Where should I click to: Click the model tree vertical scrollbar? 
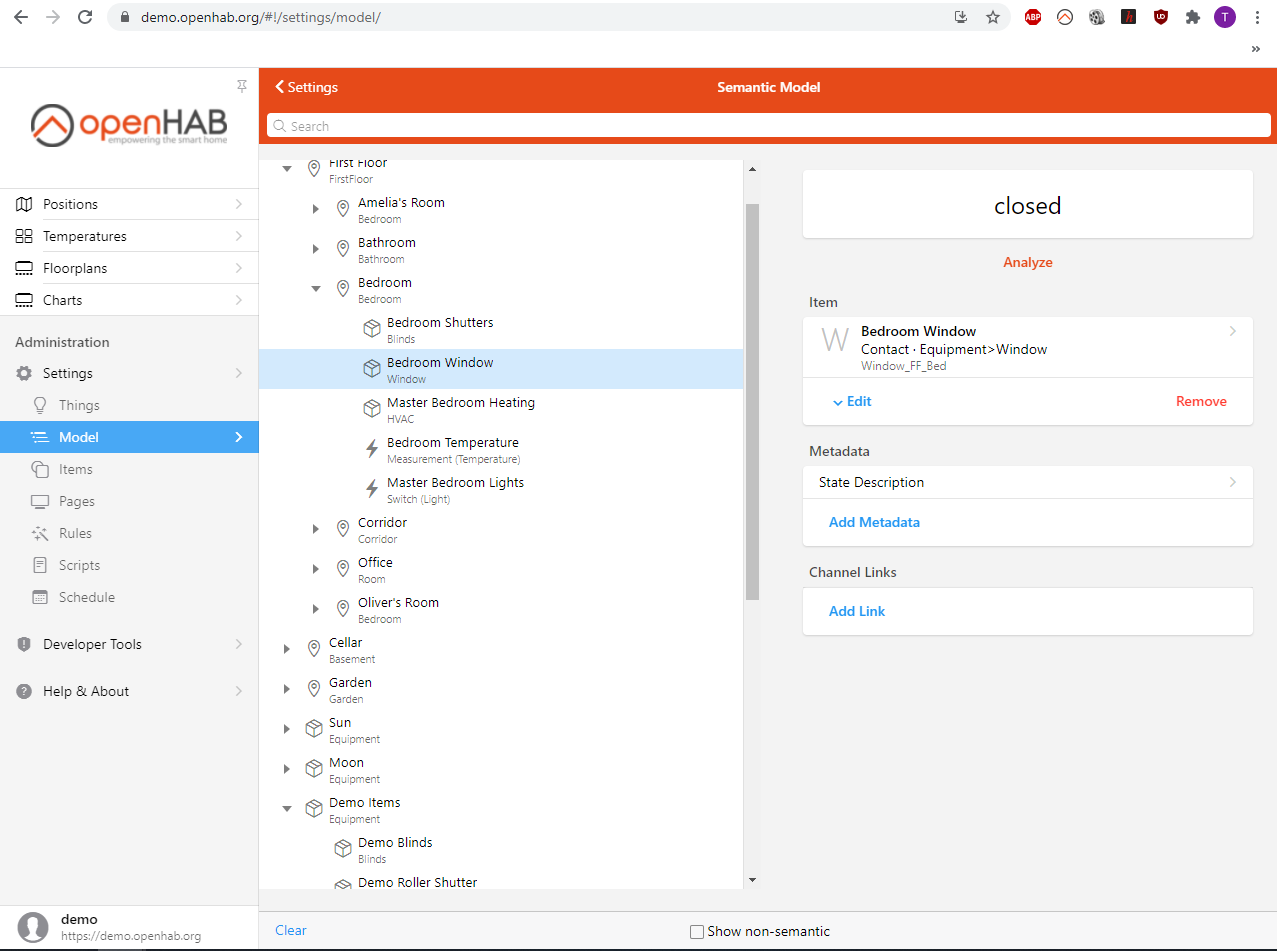coord(752,400)
